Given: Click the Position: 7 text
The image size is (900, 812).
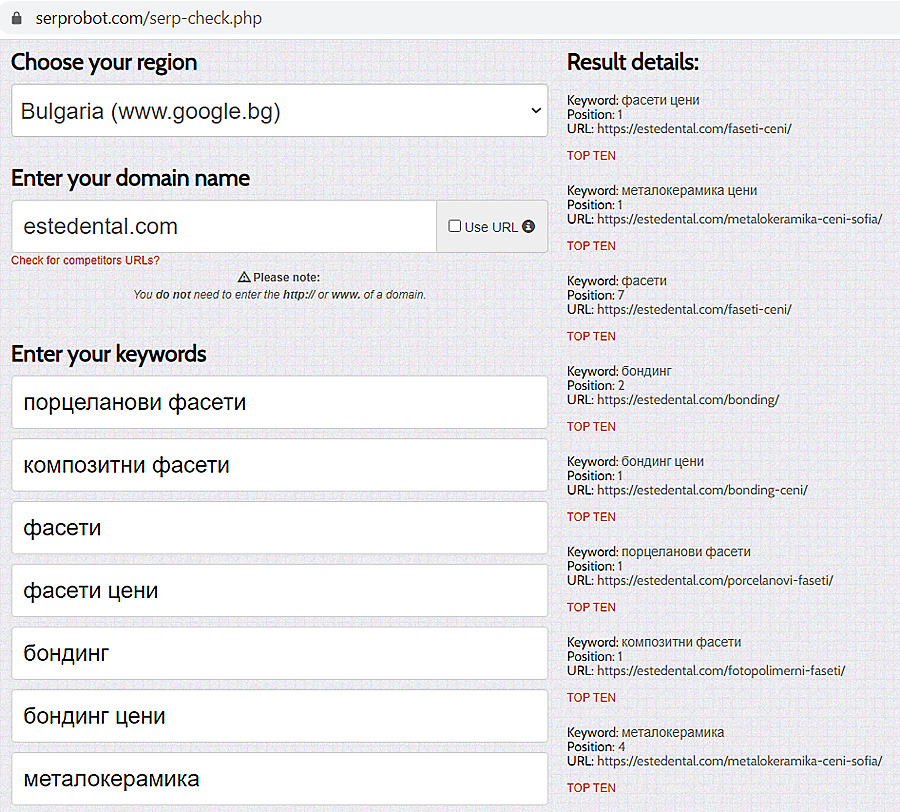Looking at the screenshot, I should pos(595,295).
